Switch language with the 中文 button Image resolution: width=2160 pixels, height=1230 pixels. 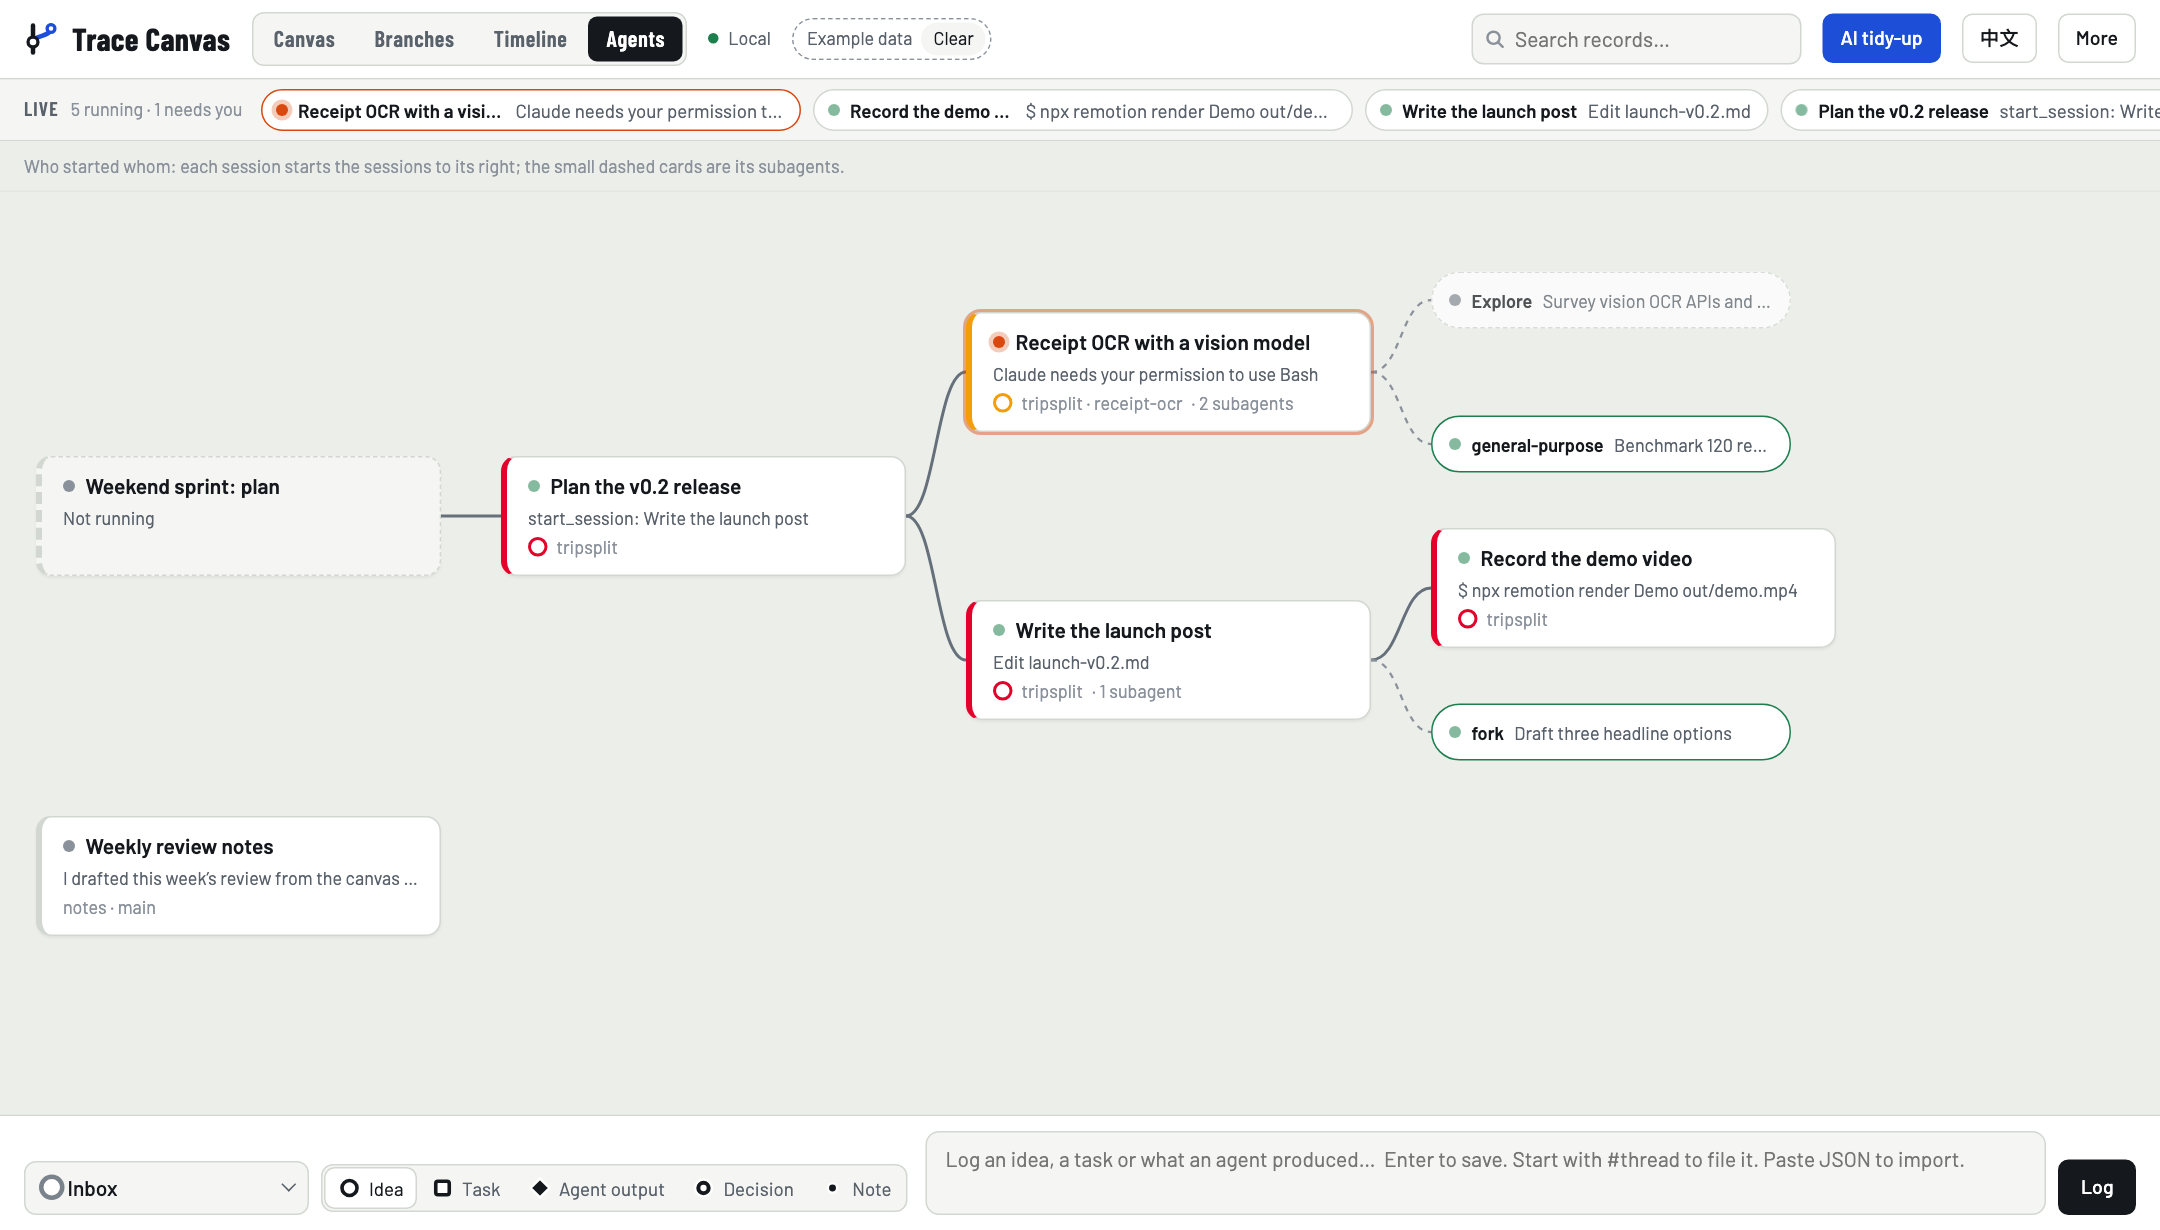coord(1999,39)
